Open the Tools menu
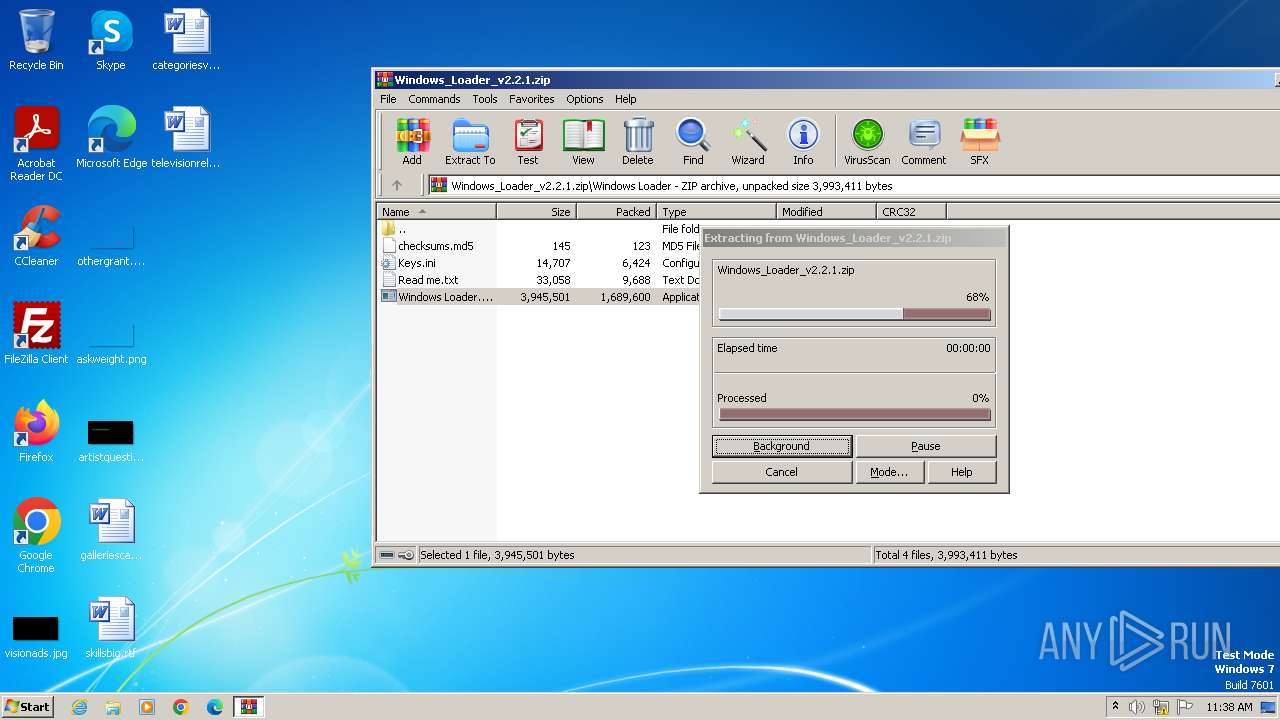This screenshot has height=720, width=1280. pos(485,99)
